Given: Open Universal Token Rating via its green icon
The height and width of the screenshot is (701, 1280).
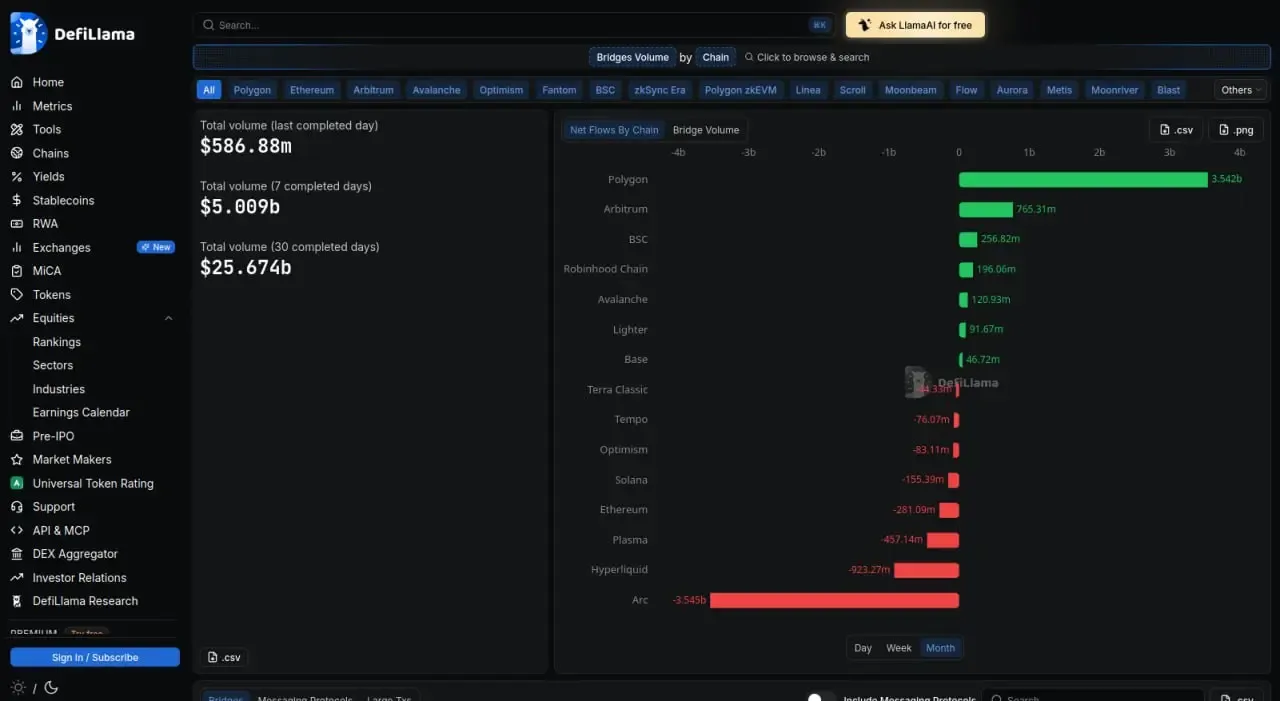Looking at the screenshot, I should coord(16,483).
